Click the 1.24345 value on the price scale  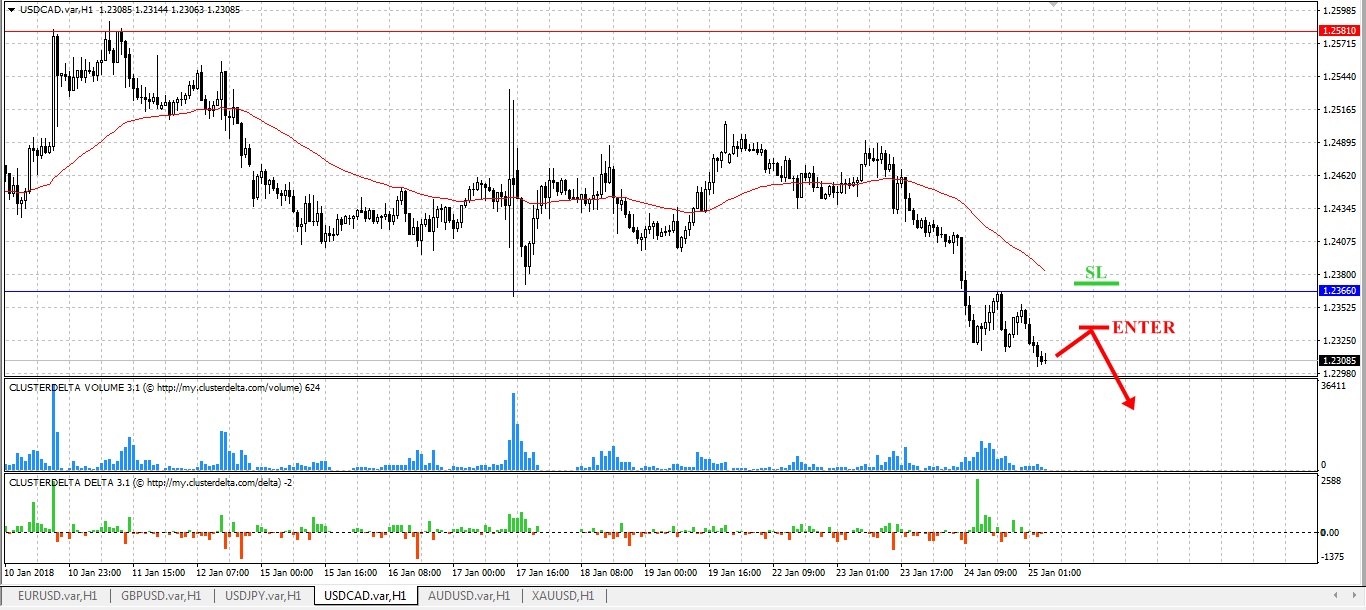[x=1339, y=209]
